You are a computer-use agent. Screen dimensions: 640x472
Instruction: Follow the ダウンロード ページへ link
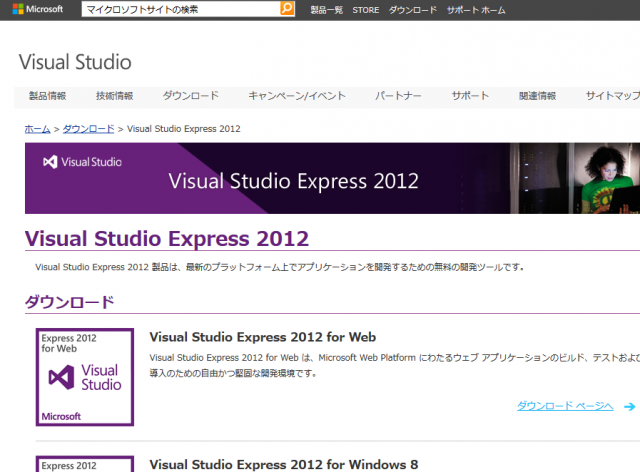[565, 406]
